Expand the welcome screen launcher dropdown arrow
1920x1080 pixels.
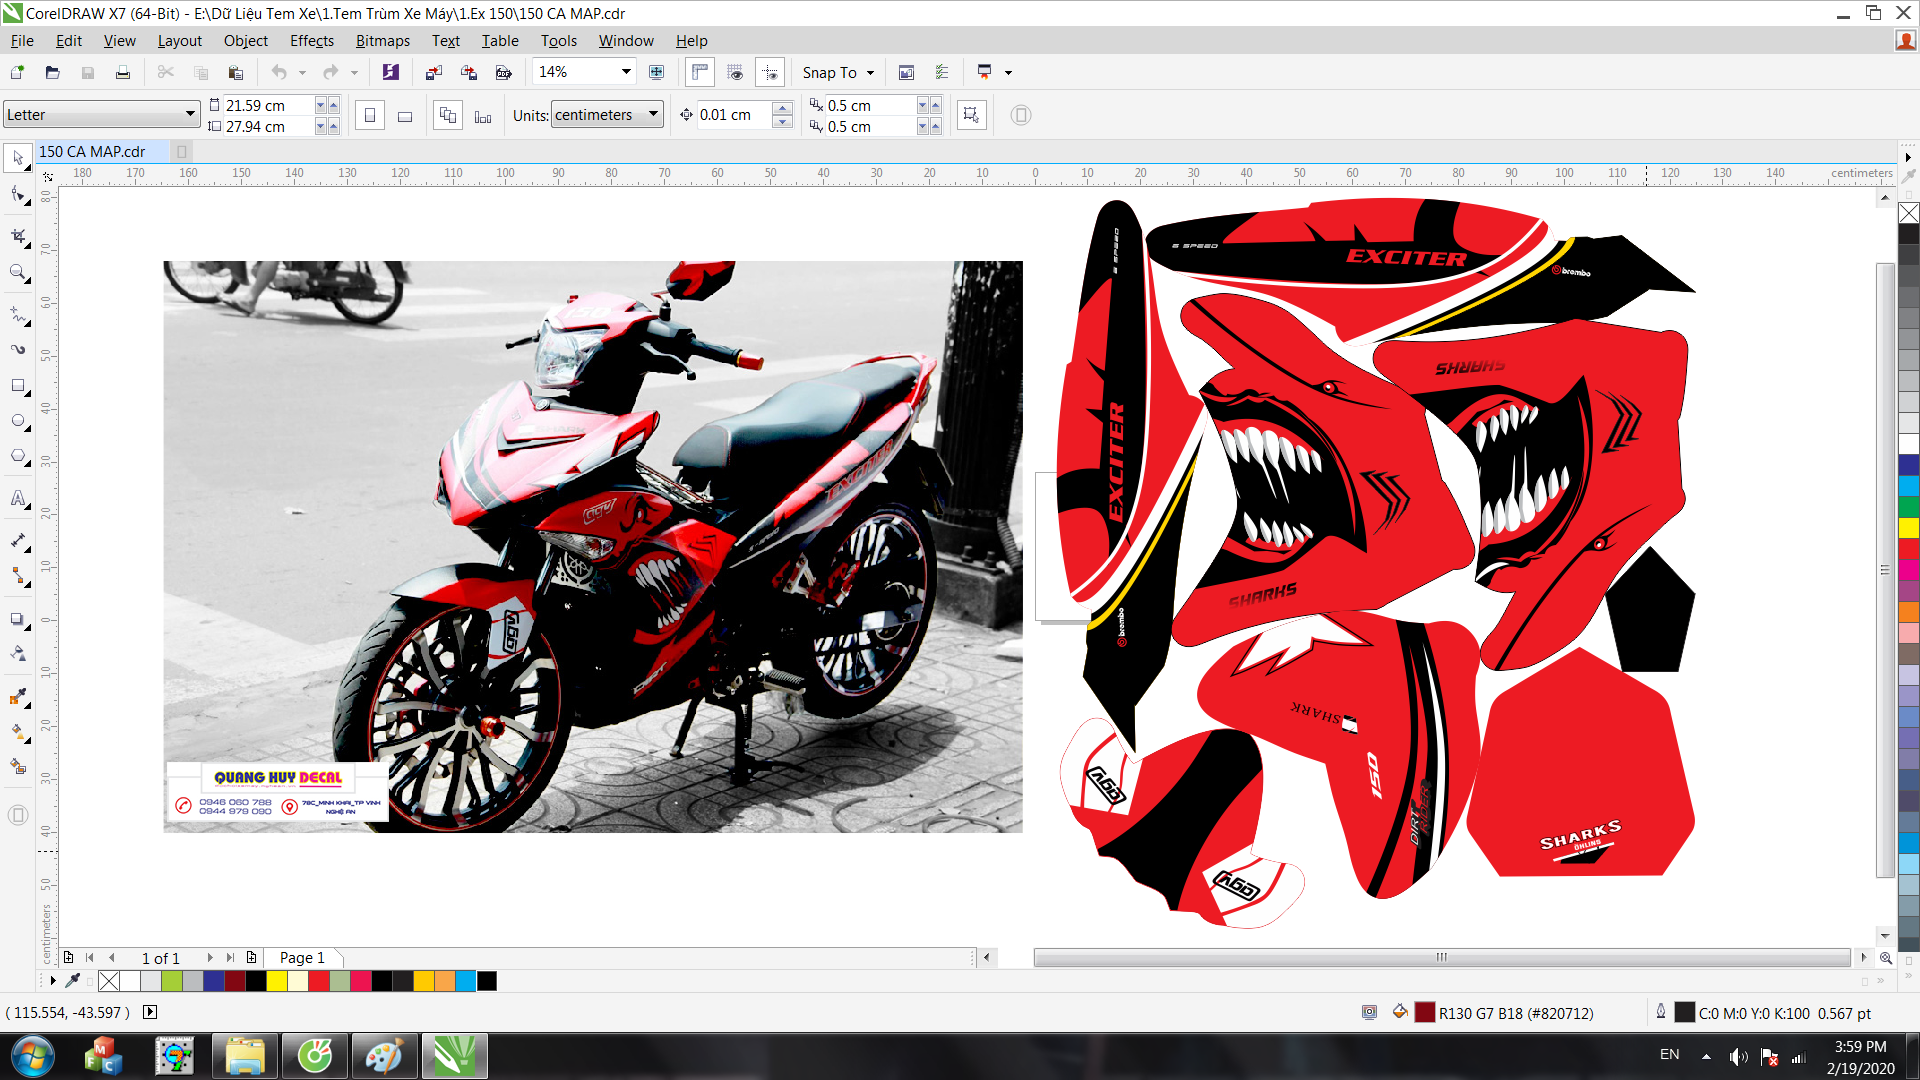coord(1008,72)
